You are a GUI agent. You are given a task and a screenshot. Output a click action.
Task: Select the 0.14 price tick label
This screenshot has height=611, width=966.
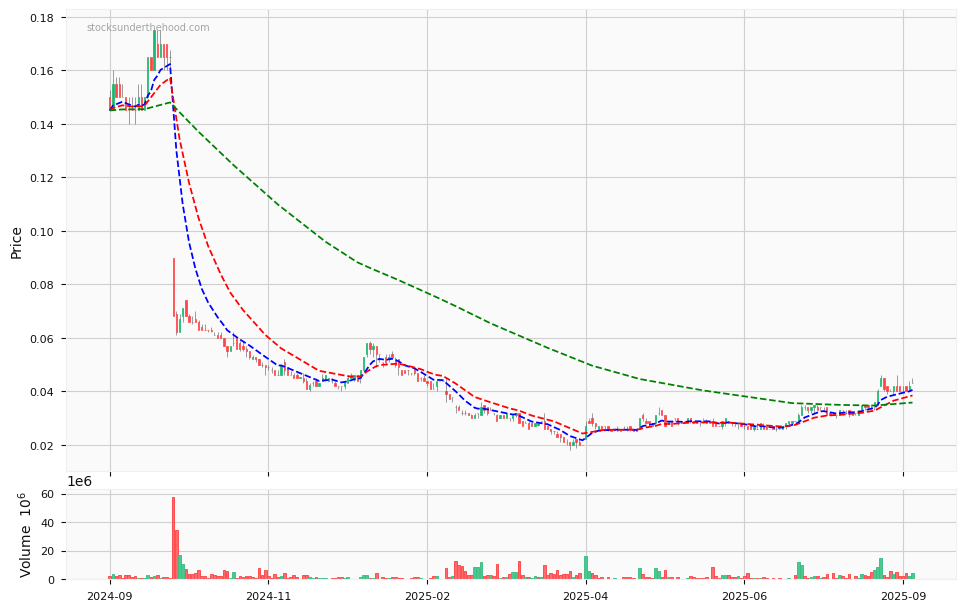pos(41,125)
